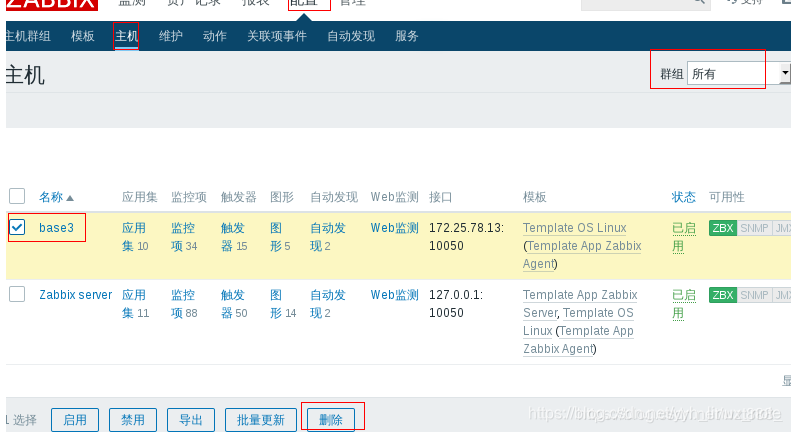
Task: Click the top search input field
Action: tap(645, 4)
